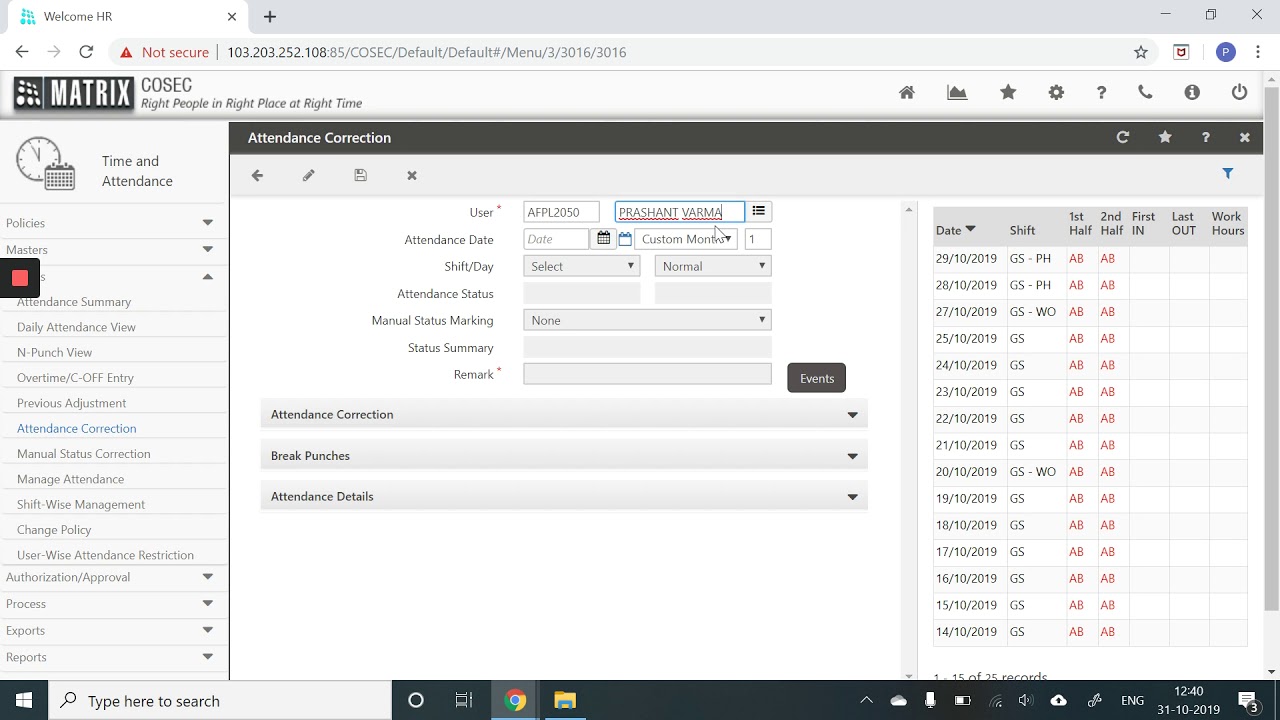Click the Remark input field
Image resolution: width=1280 pixels, height=720 pixels.
coord(647,374)
